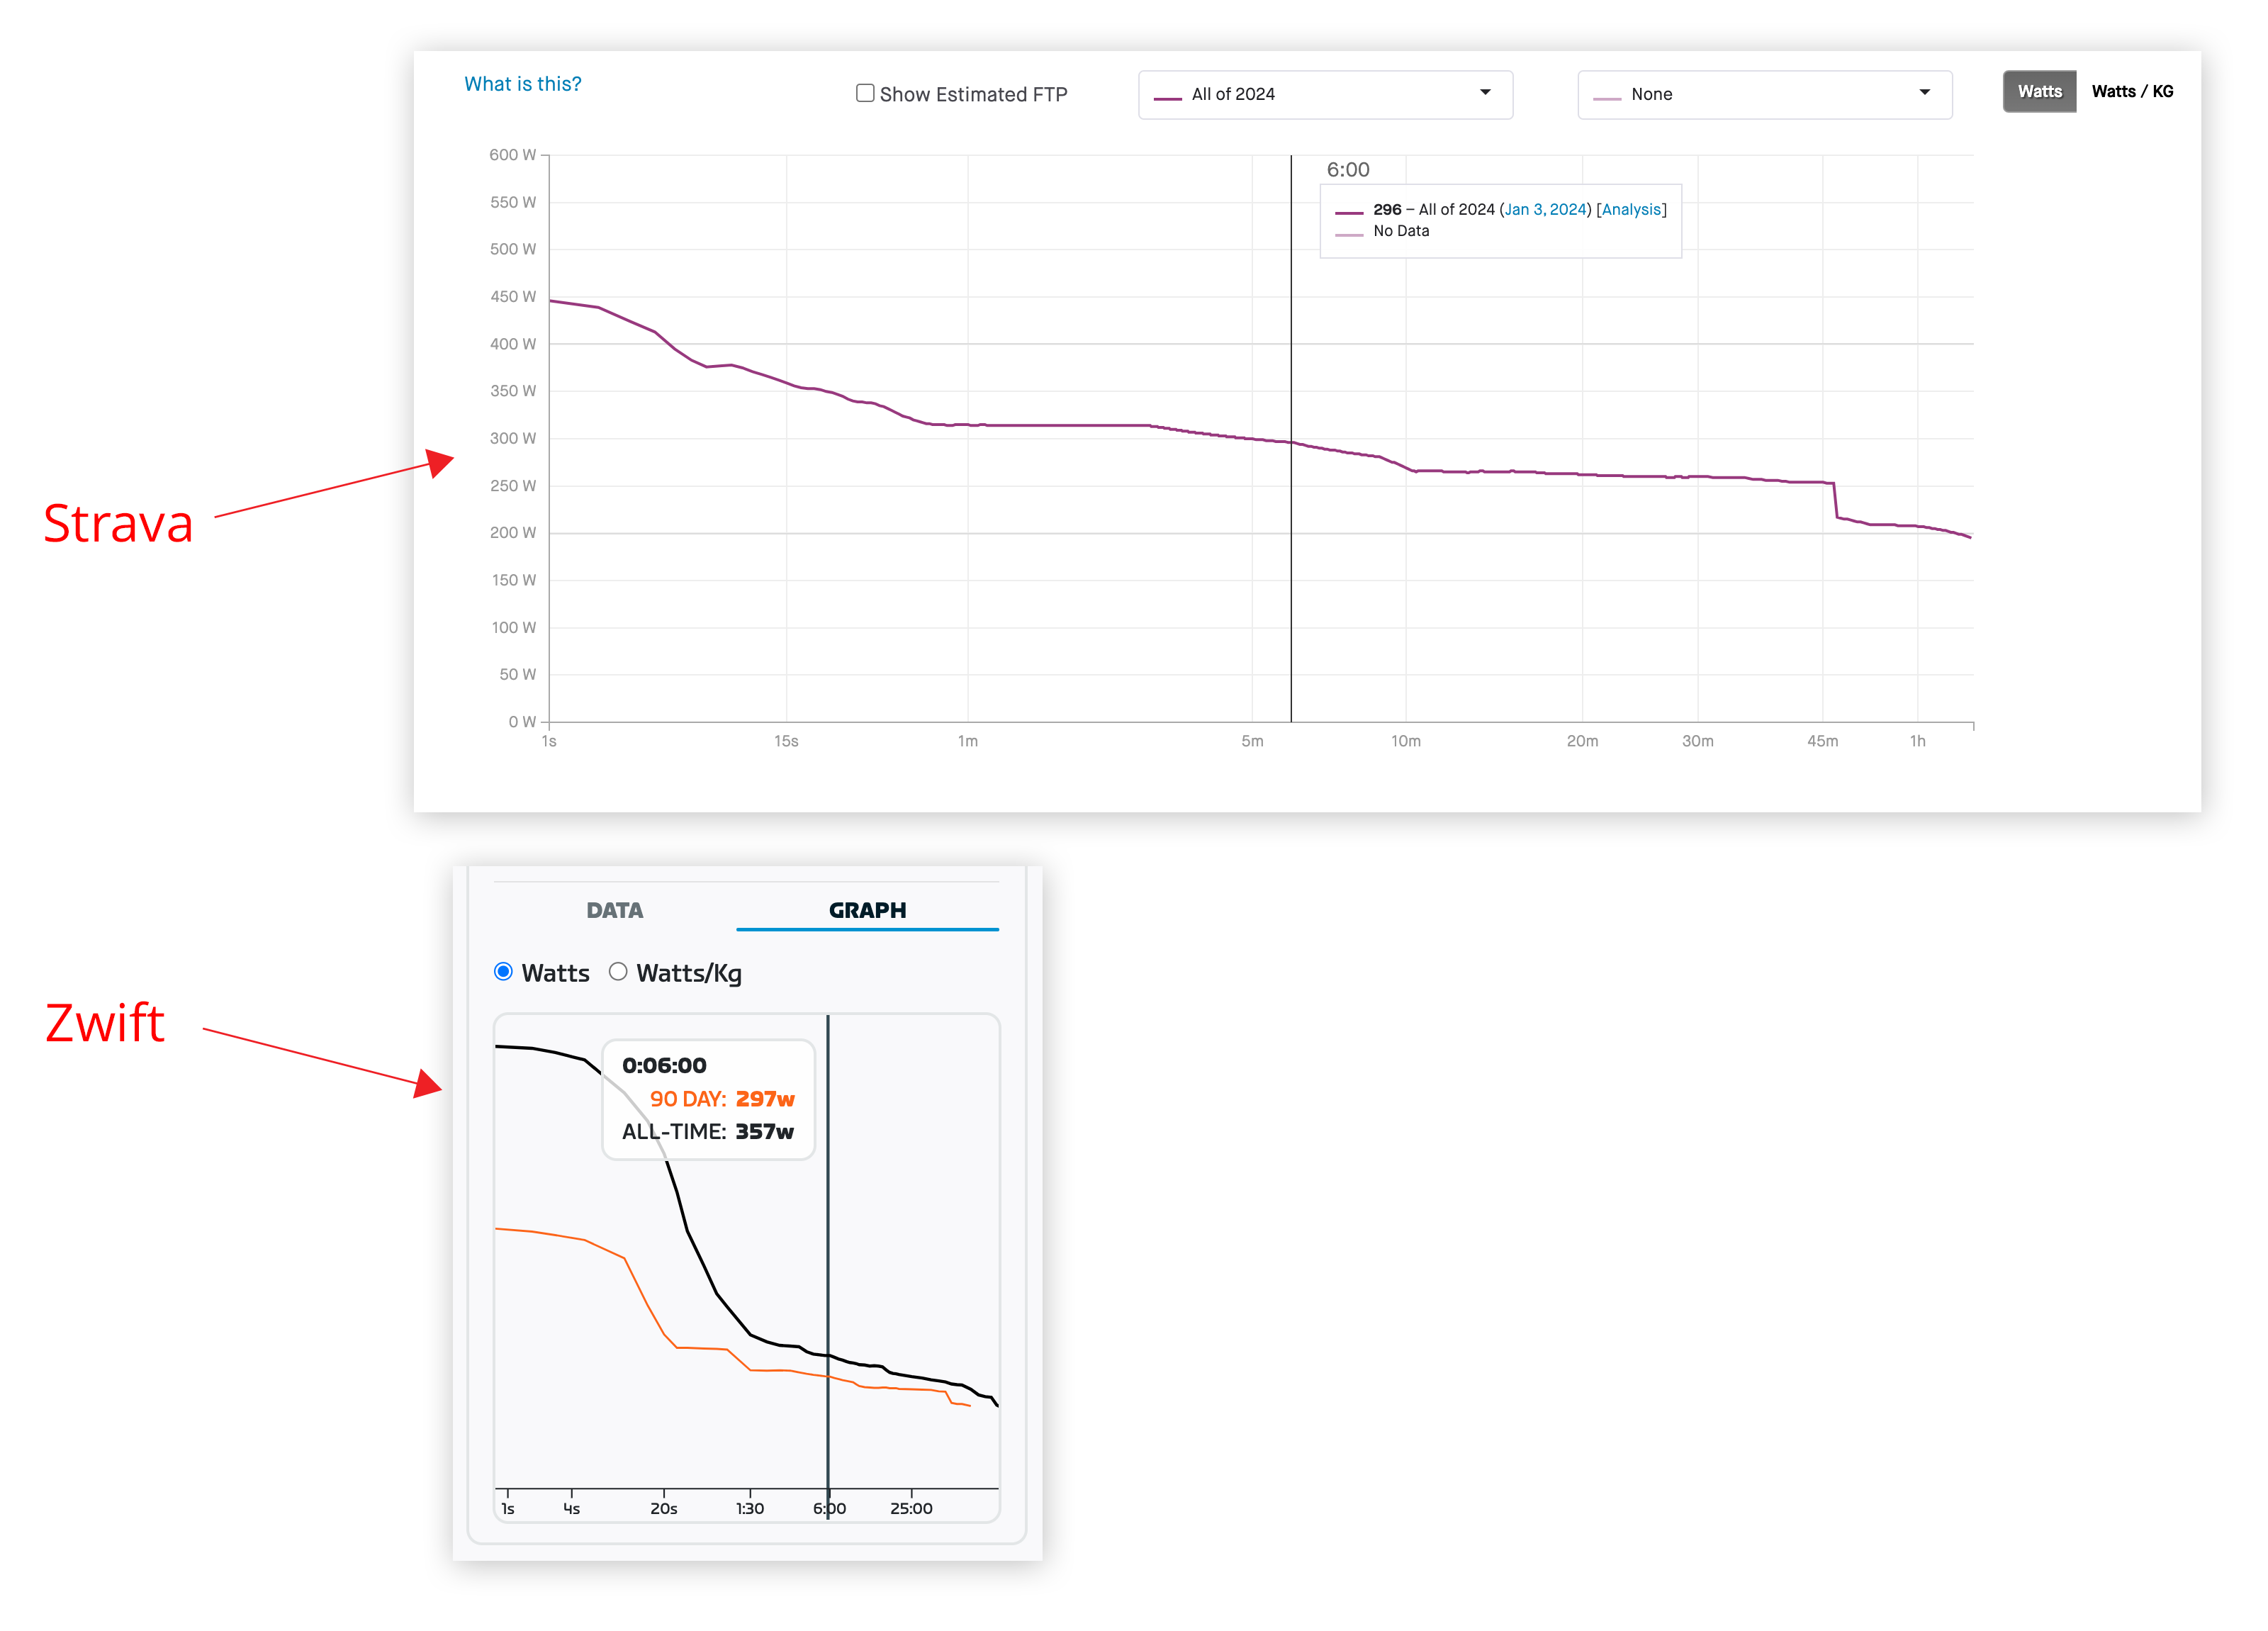Click the 'No Data' legend entry

pyautogui.click(x=1401, y=231)
